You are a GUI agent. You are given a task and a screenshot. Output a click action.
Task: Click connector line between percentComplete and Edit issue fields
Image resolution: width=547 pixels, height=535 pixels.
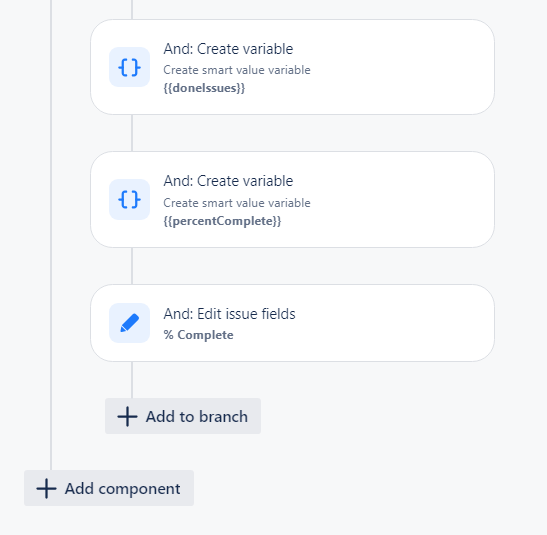click(x=132, y=266)
